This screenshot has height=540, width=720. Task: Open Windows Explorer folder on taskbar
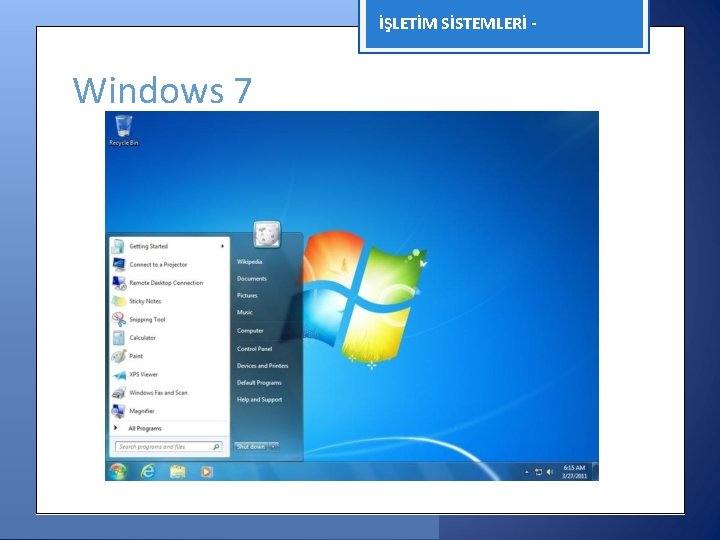tap(177, 472)
